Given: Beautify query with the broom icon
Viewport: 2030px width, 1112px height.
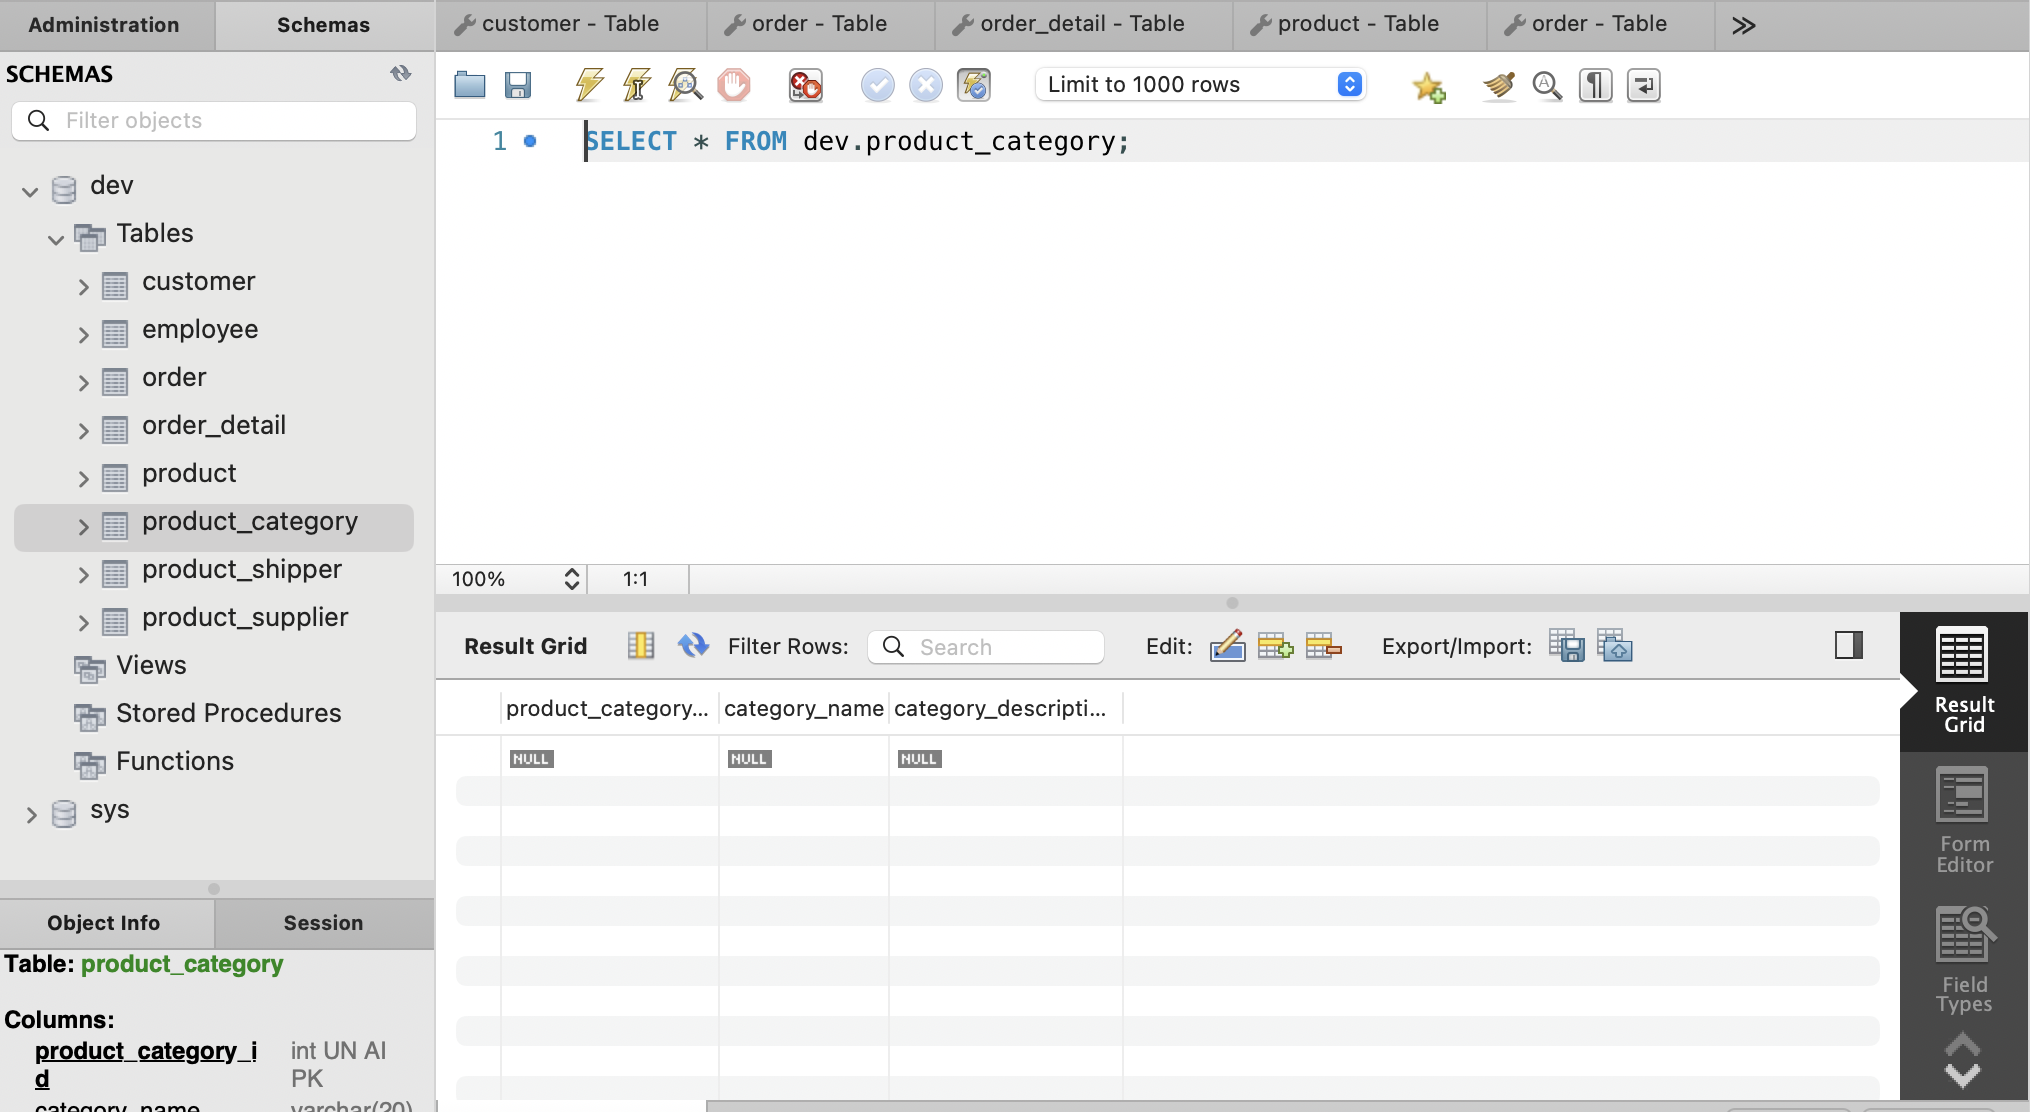Looking at the screenshot, I should tap(1498, 86).
